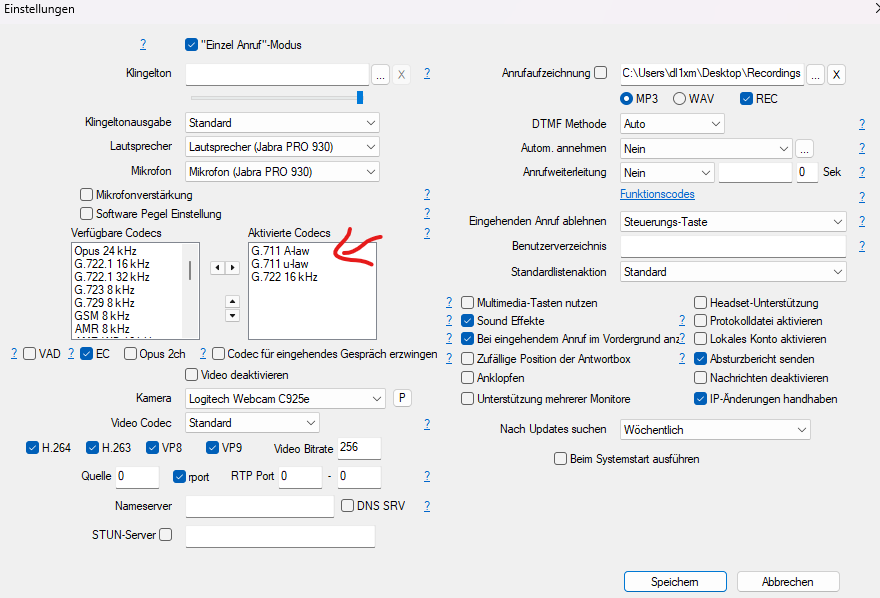880x598 pixels.
Task: Select Opus 24 kHz in Verfügbare Codecs
Action: [x=104, y=250]
